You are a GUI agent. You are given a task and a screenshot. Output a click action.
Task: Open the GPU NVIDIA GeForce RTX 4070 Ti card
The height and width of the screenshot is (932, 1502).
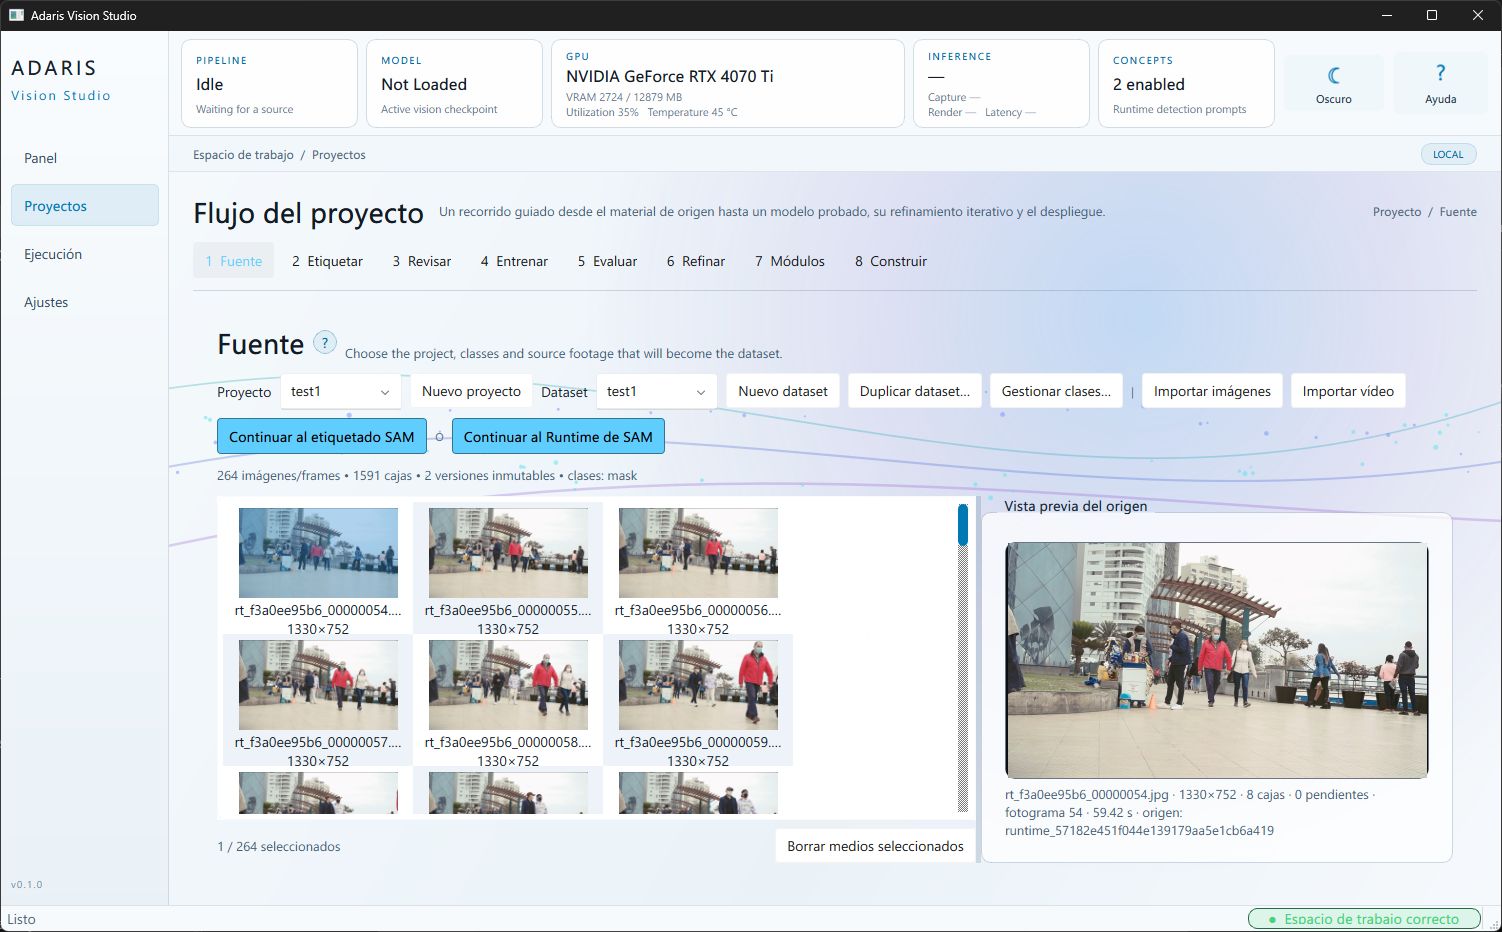point(728,84)
